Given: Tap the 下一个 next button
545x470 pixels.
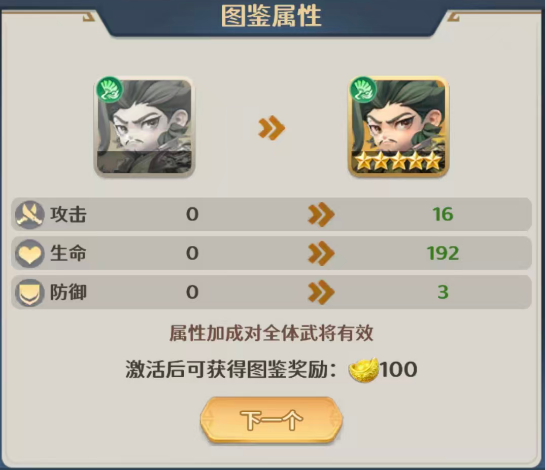Looking at the screenshot, I should pyautogui.click(x=271, y=420).
